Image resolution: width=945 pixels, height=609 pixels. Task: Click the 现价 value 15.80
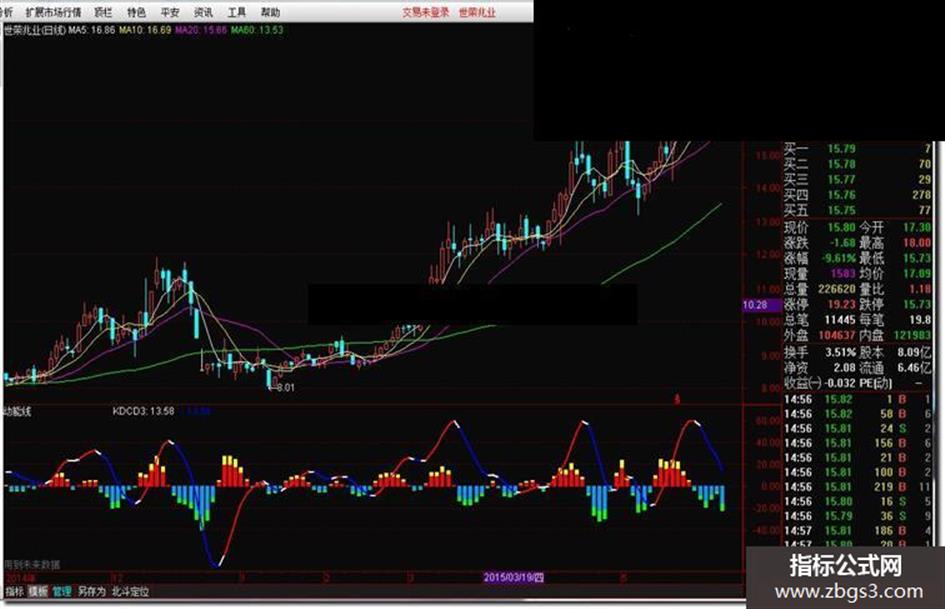841,227
